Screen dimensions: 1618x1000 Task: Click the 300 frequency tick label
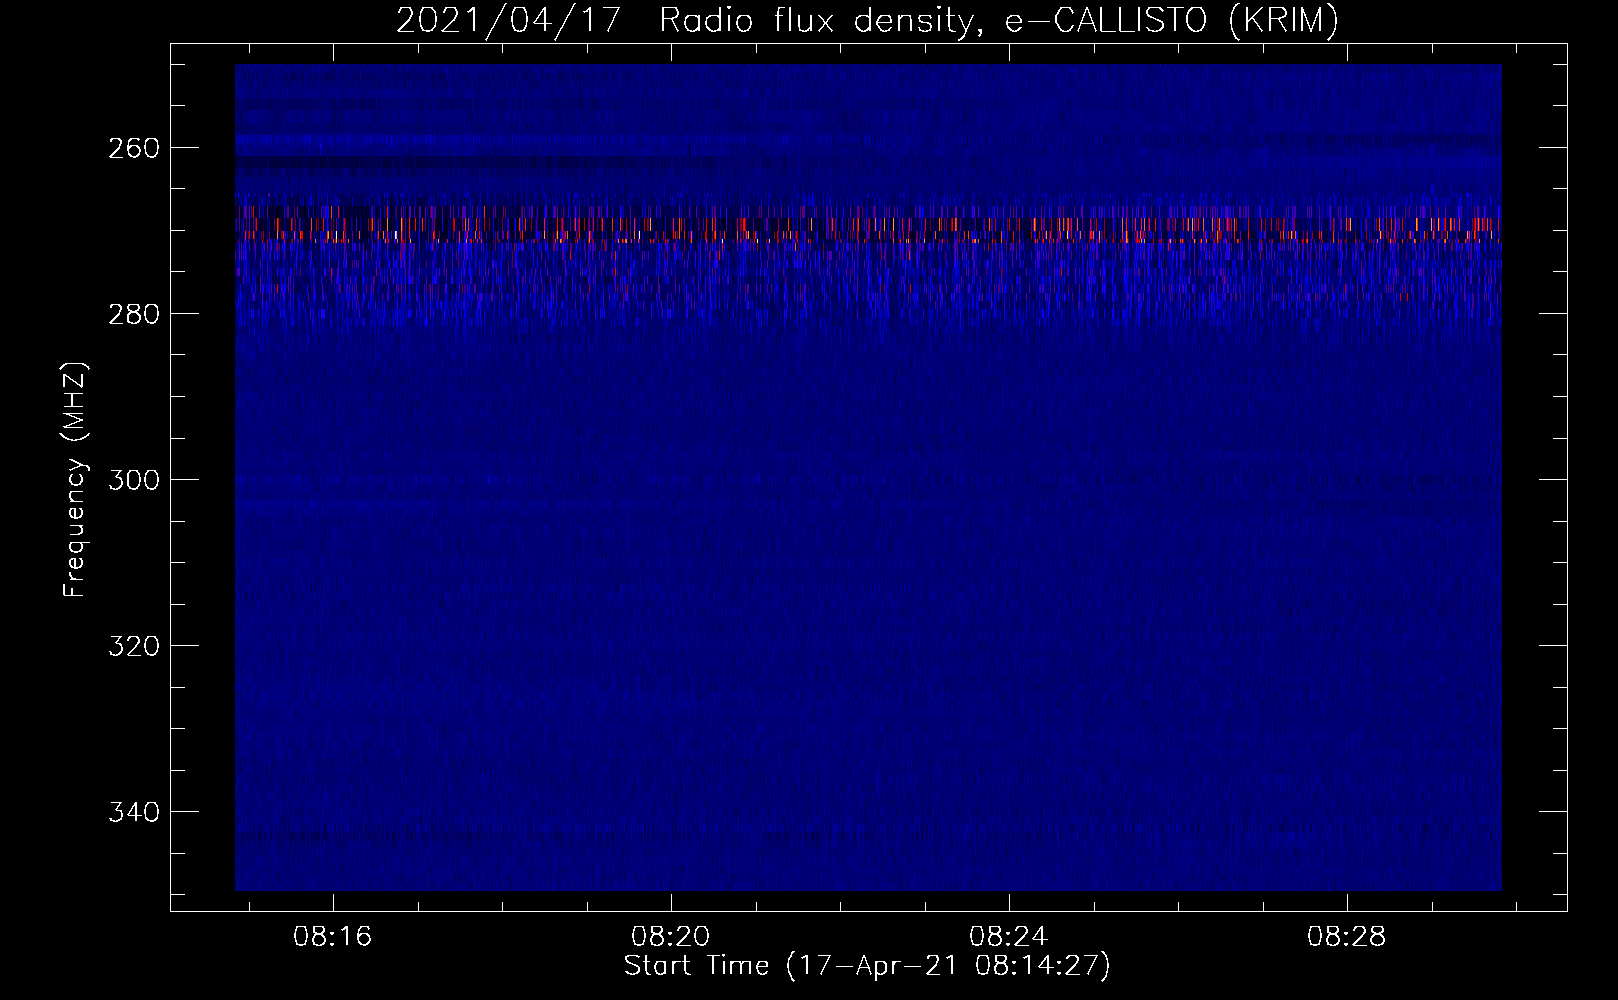coord(132,480)
